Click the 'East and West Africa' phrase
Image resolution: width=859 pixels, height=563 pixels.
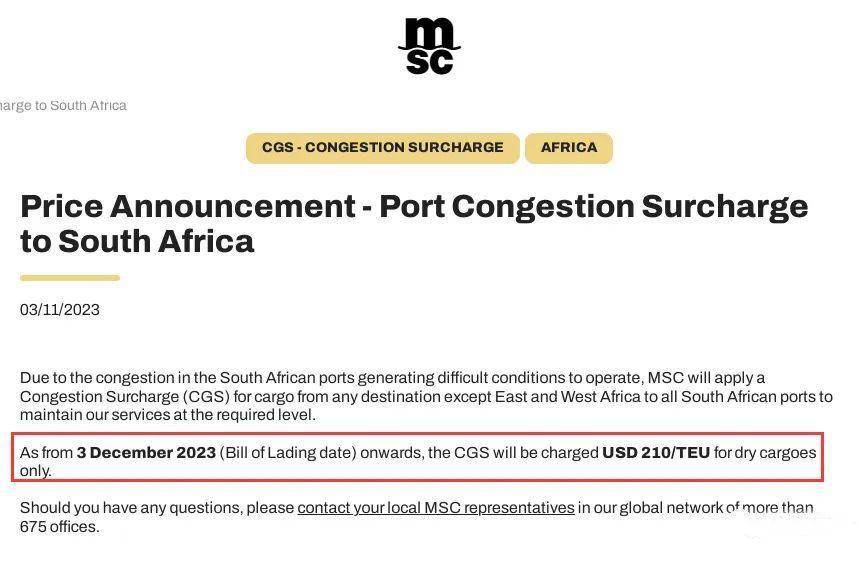point(568,397)
